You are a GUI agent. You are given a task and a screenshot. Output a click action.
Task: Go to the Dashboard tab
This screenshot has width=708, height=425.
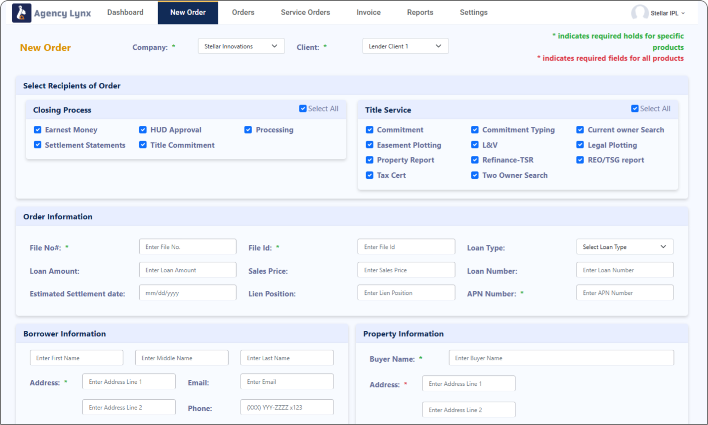[125, 12]
